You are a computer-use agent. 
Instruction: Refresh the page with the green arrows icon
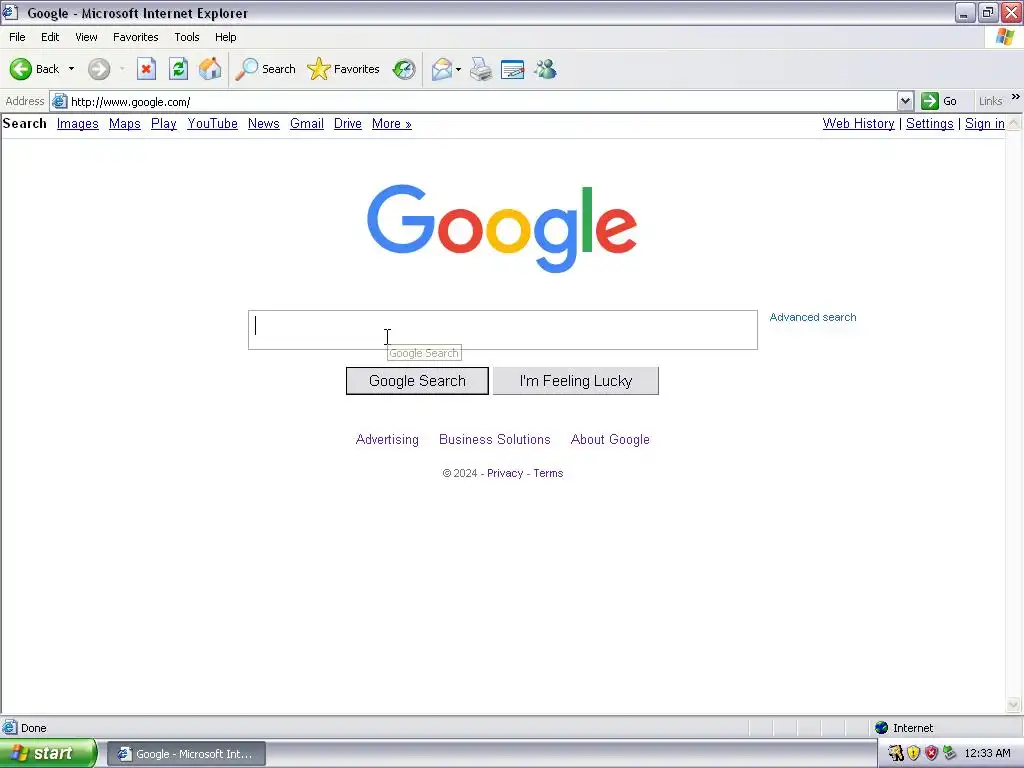coord(178,69)
